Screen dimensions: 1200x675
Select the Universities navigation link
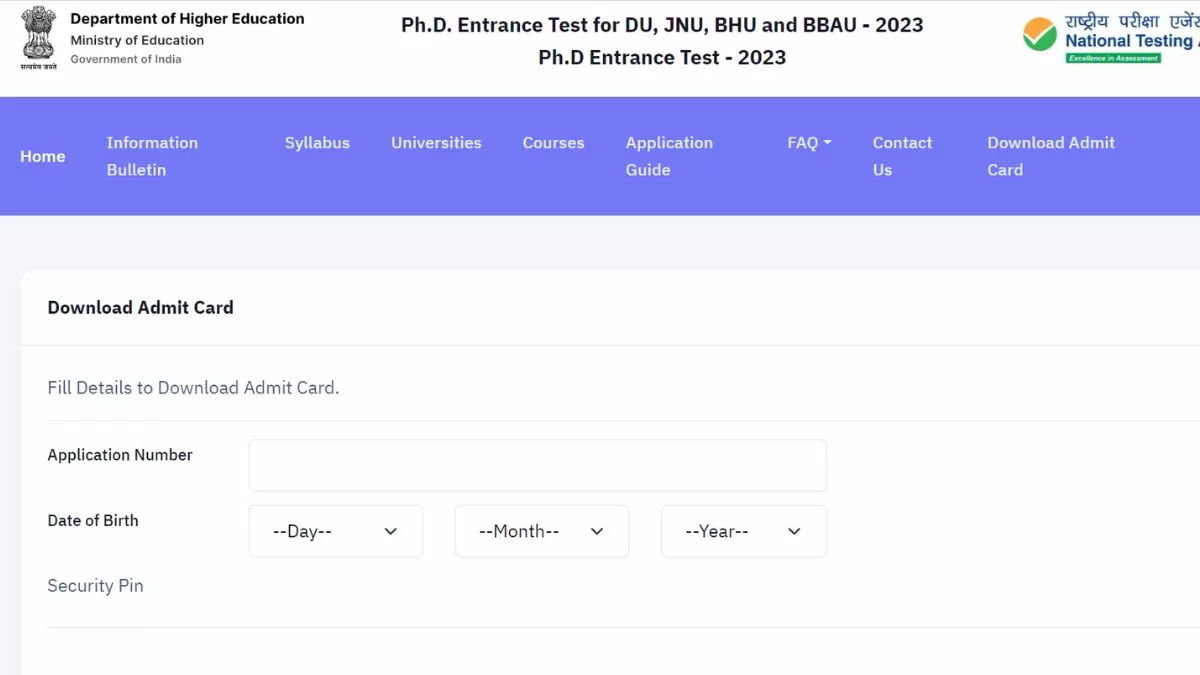pyautogui.click(x=436, y=143)
